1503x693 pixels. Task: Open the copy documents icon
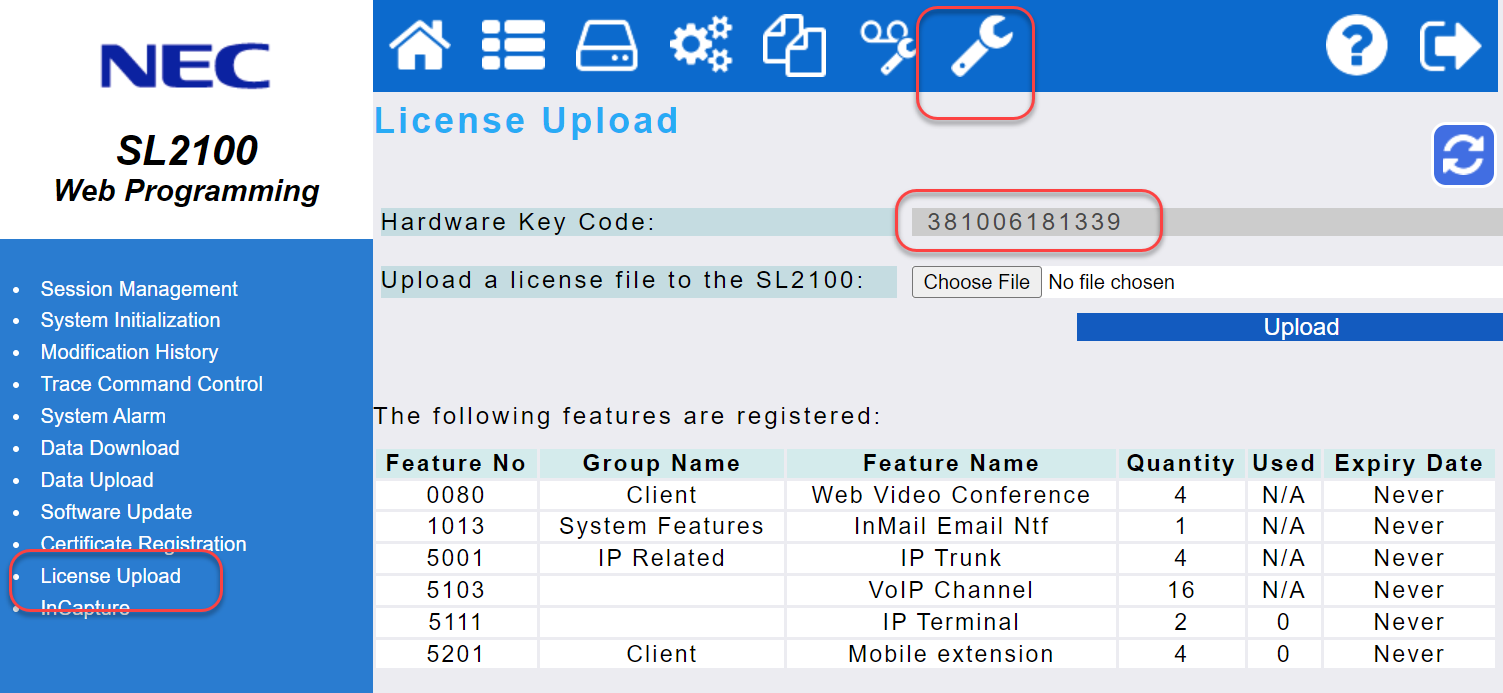click(x=794, y=46)
